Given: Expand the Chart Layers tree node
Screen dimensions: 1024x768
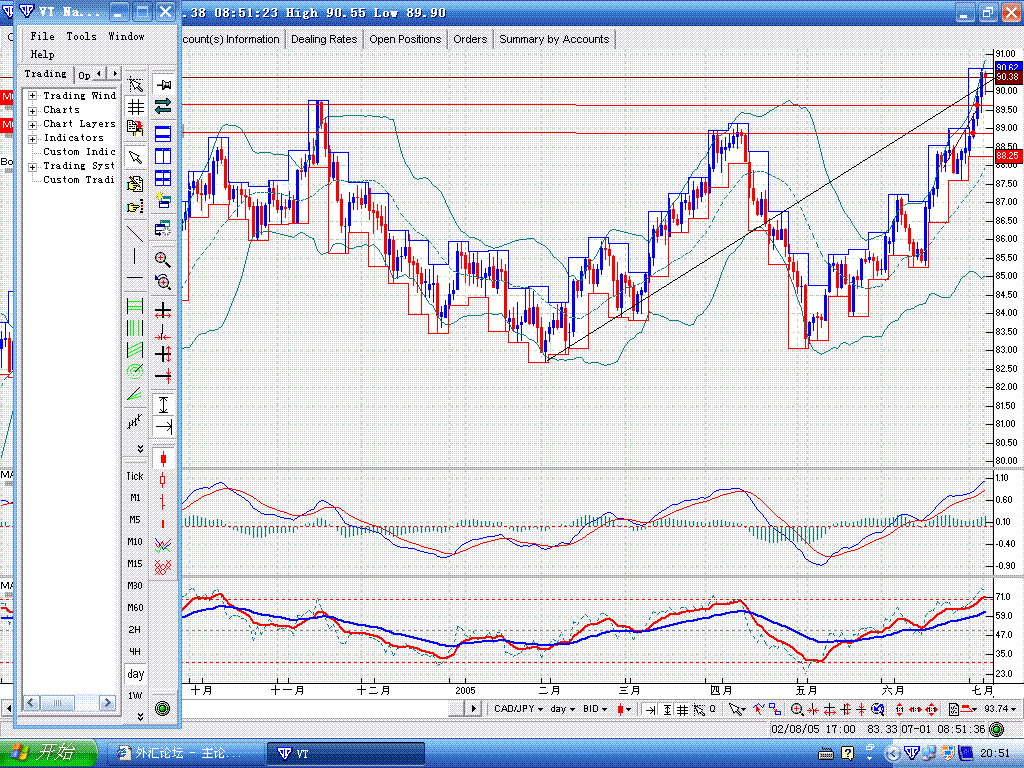Looking at the screenshot, I should [x=33, y=124].
